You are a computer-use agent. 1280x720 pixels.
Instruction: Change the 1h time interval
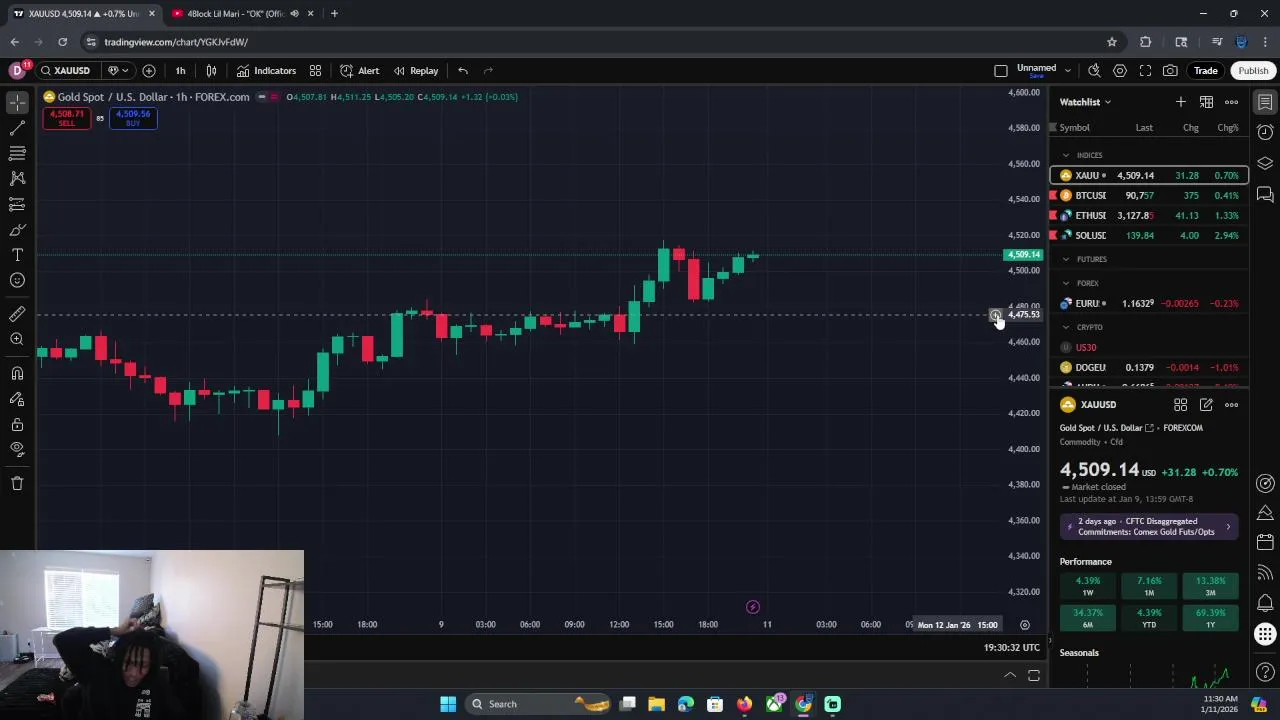(x=180, y=71)
